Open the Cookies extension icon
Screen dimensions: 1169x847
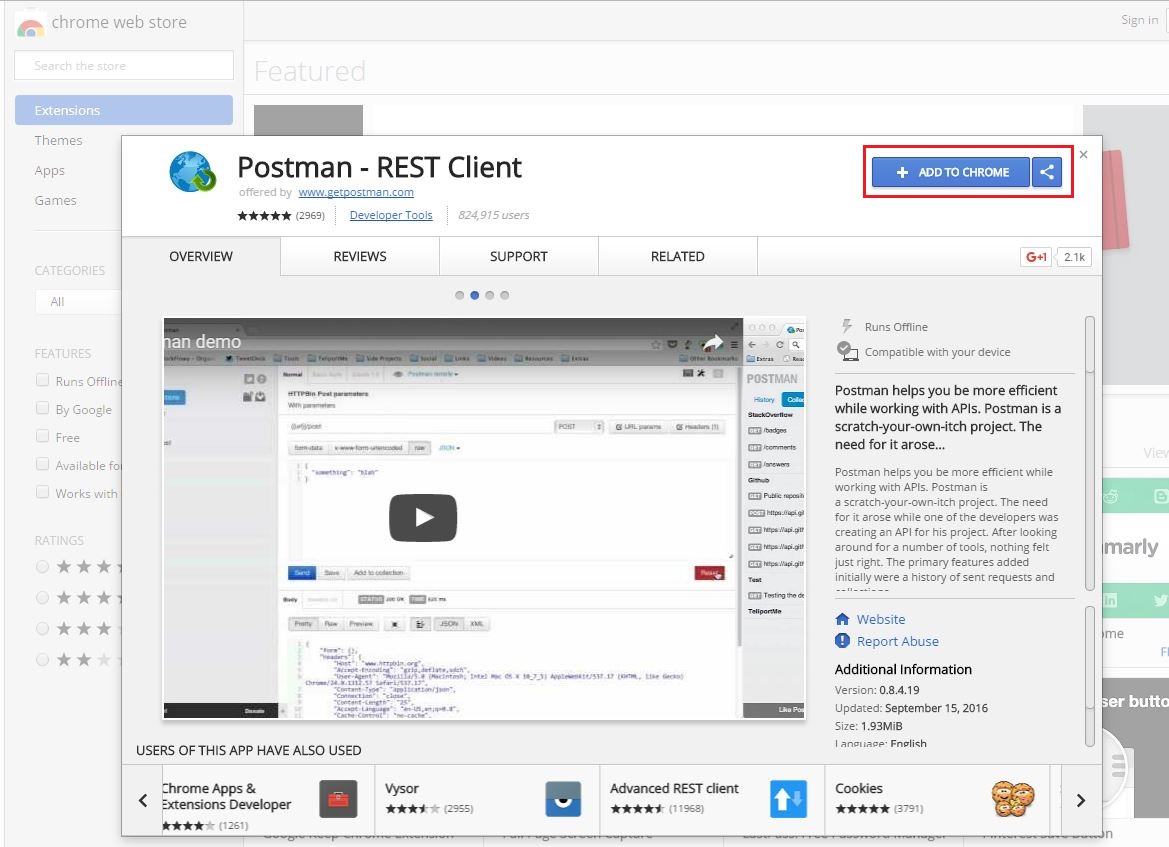point(1013,799)
